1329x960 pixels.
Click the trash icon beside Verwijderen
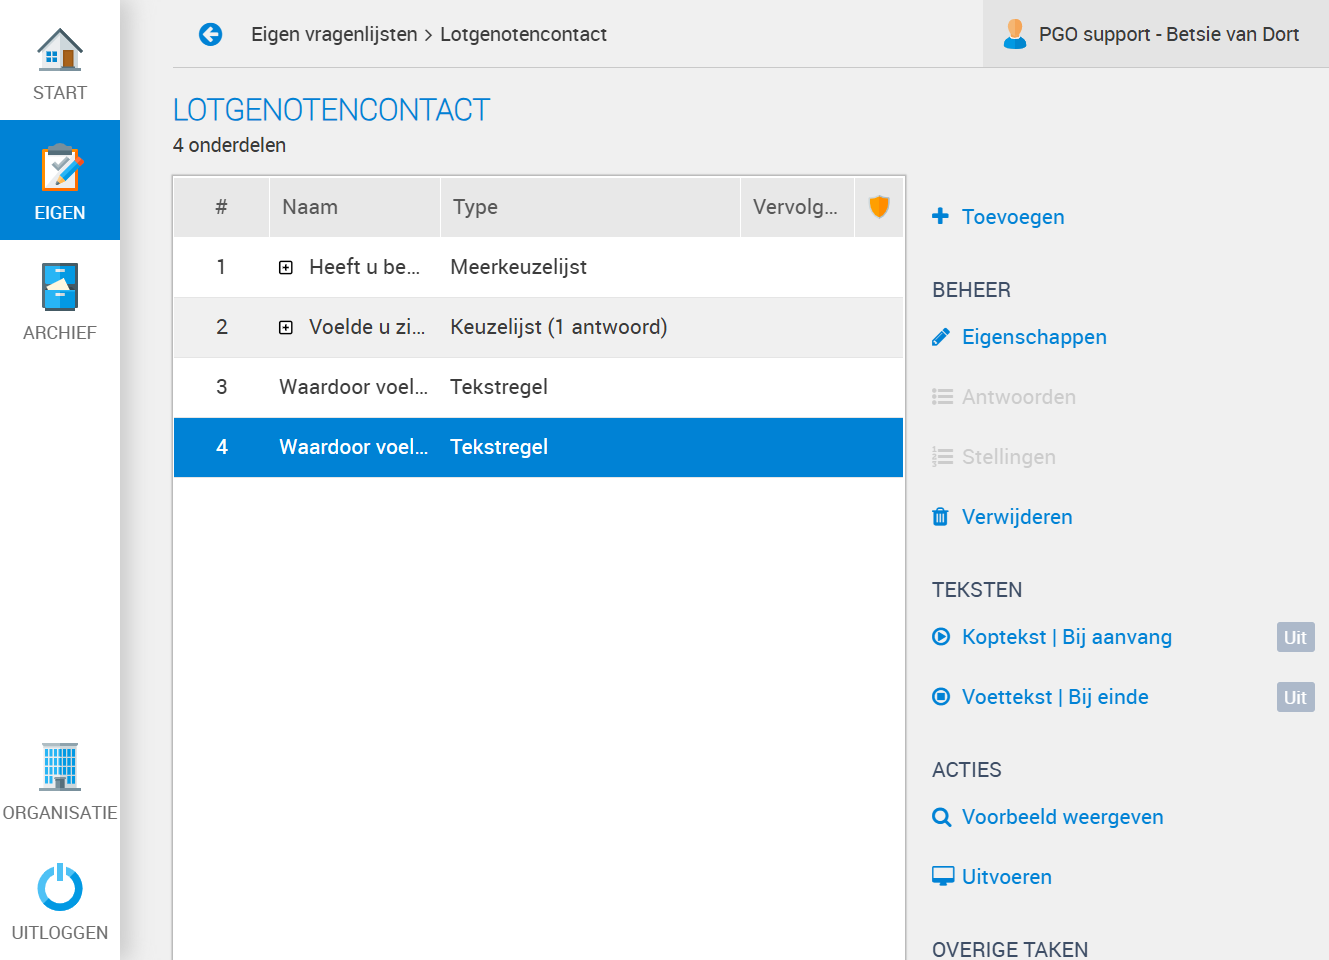click(940, 517)
